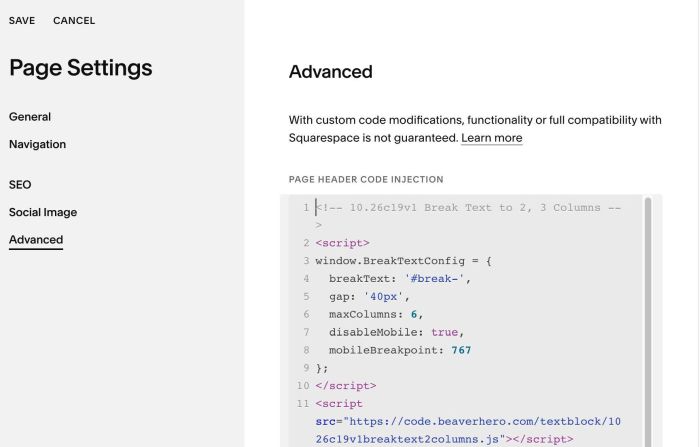Open the Social Image section
The height and width of the screenshot is (447, 700).
click(x=43, y=212)
